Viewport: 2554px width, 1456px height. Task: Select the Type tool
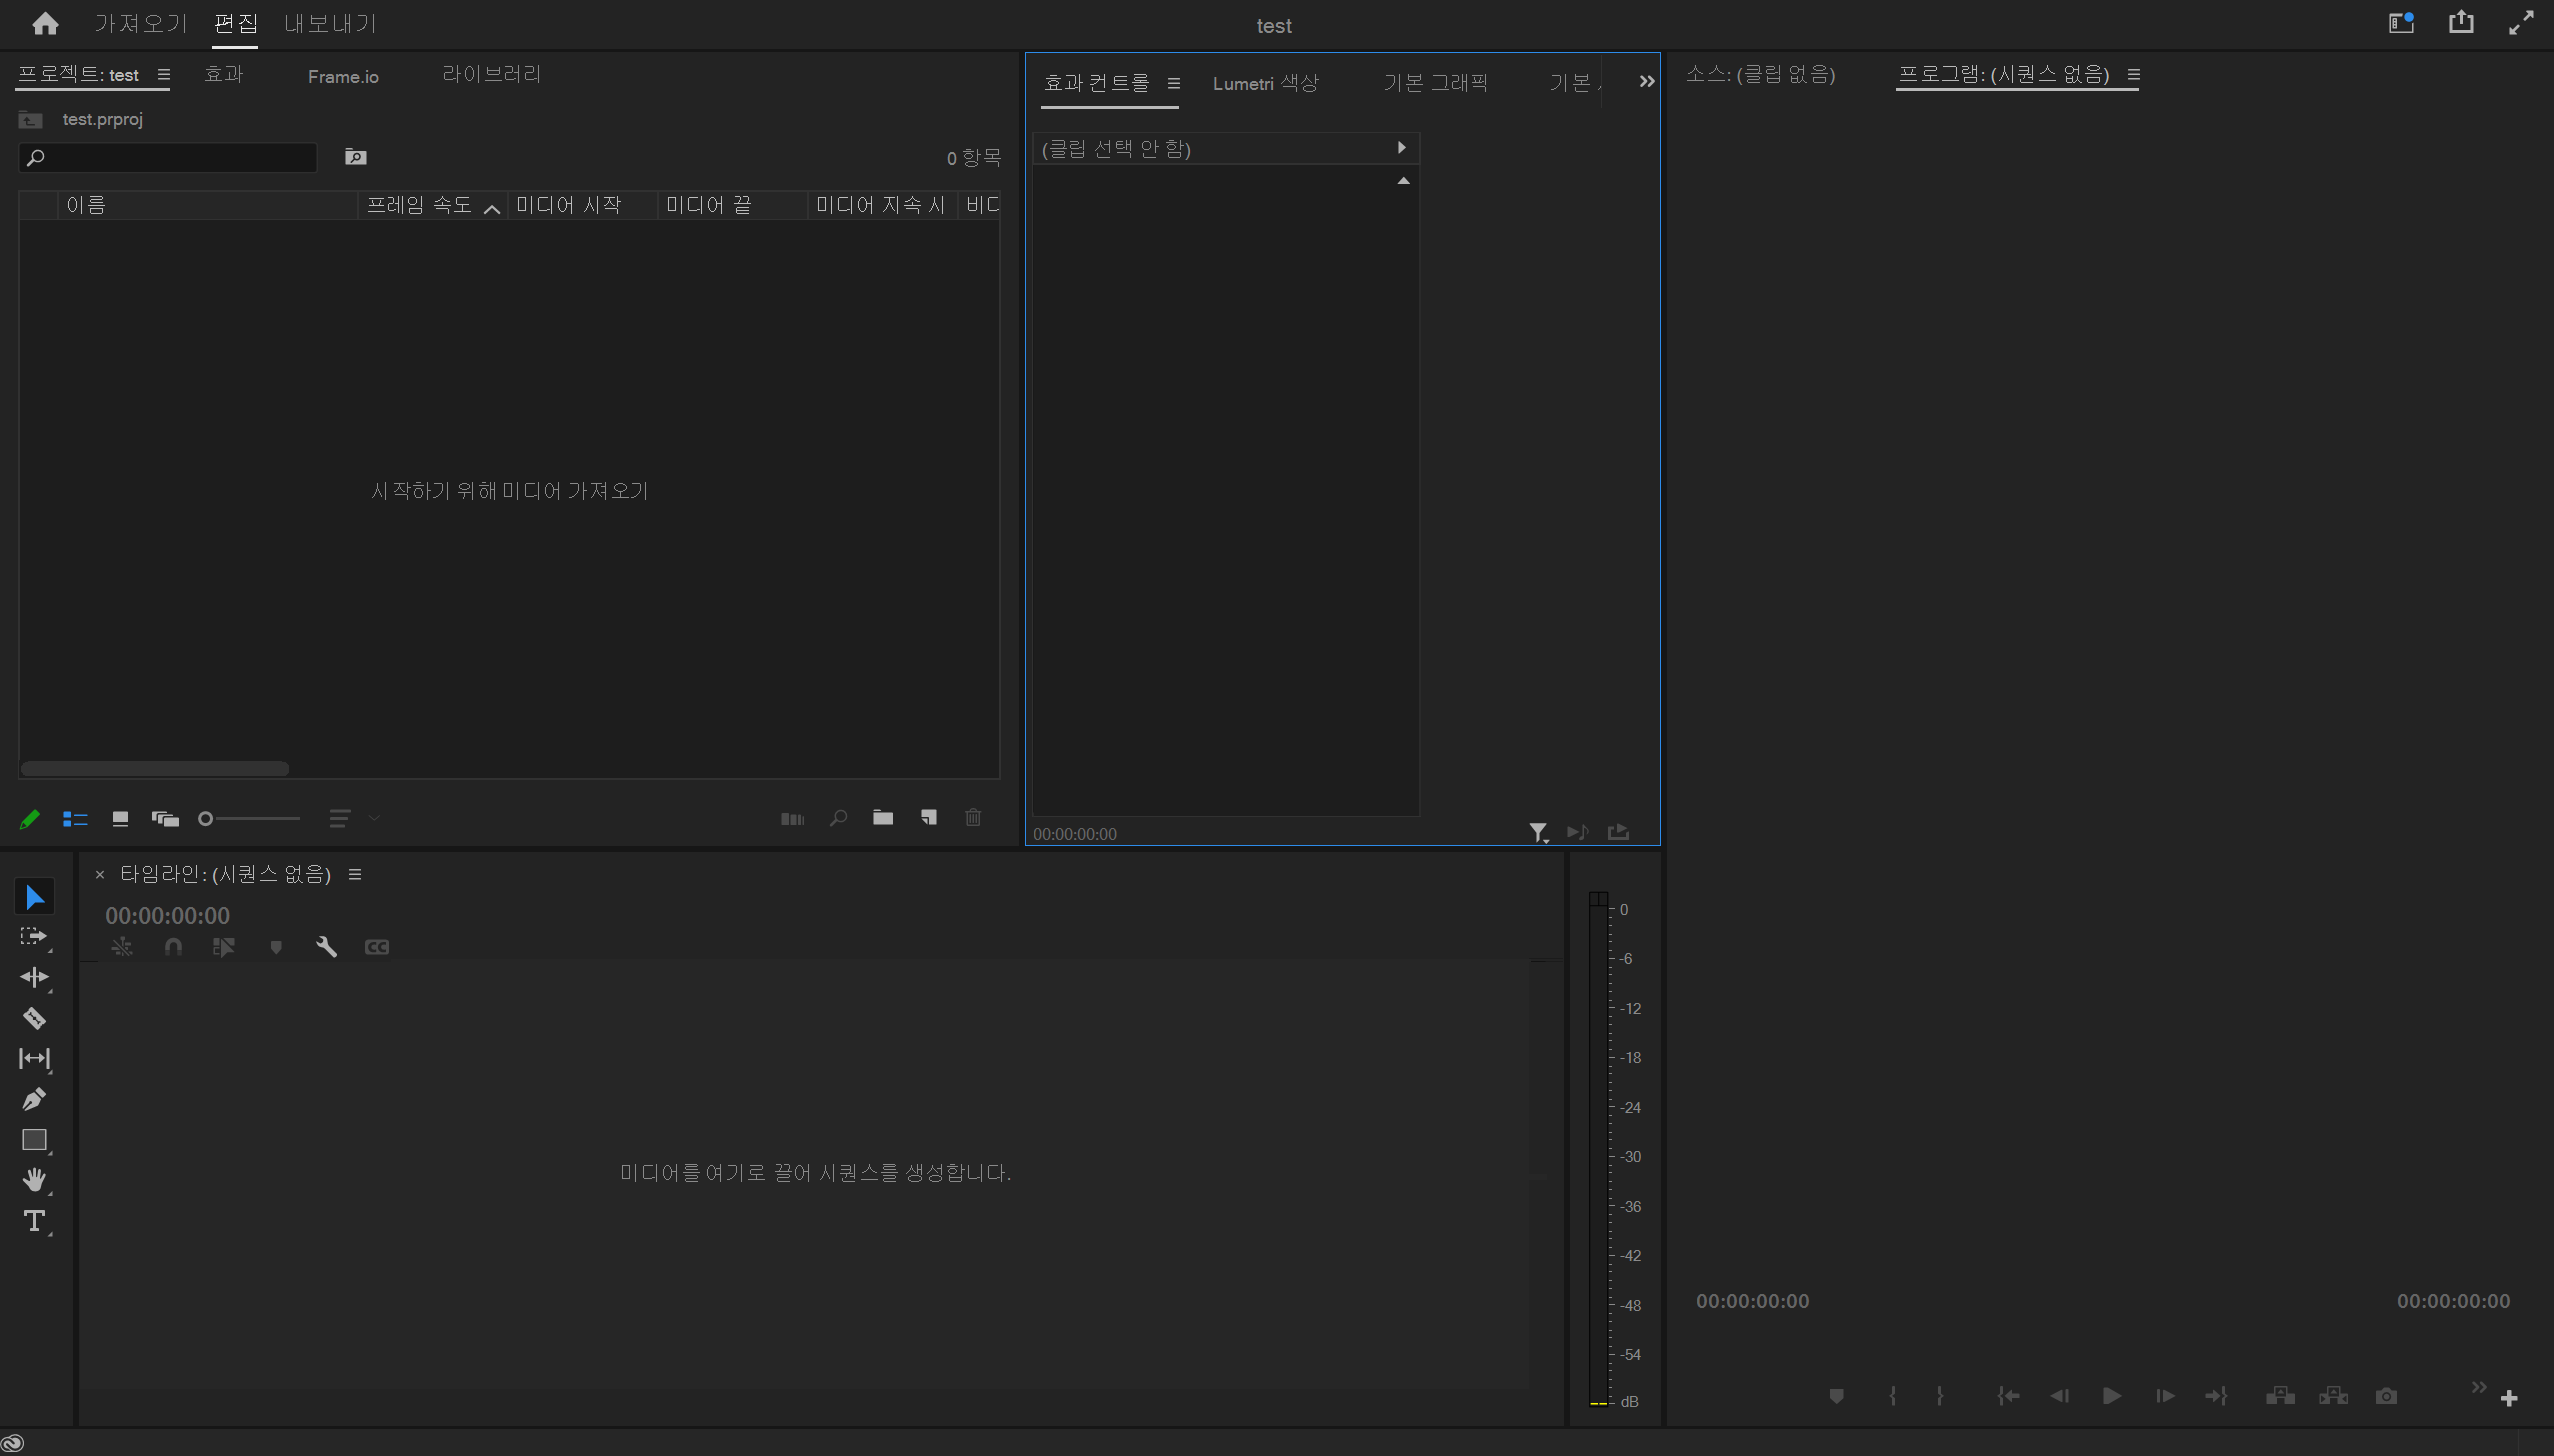34,1221
